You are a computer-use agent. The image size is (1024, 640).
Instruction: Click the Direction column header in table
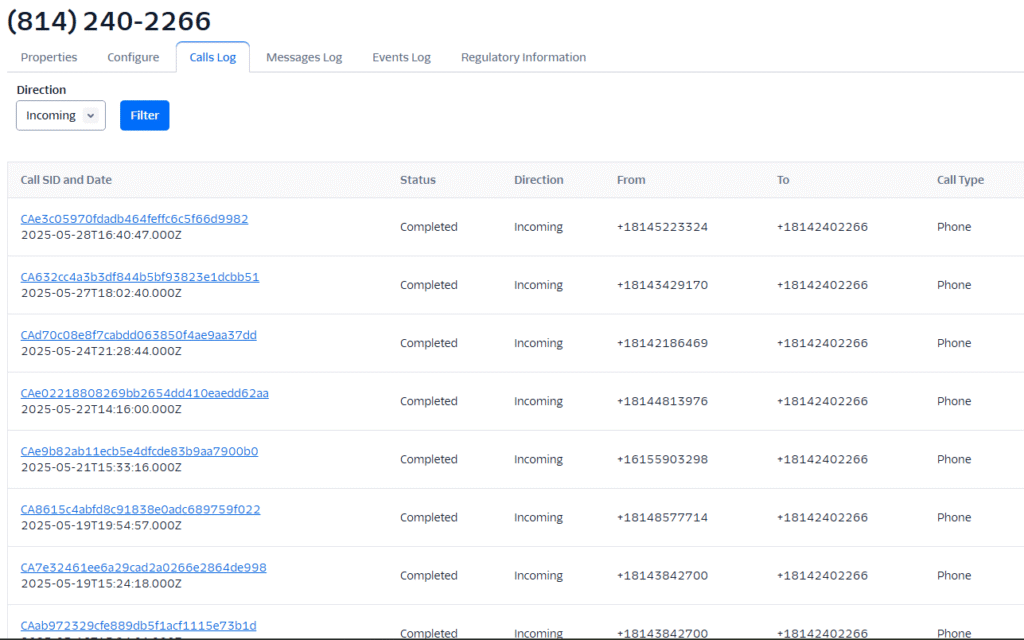pos(539,180)
